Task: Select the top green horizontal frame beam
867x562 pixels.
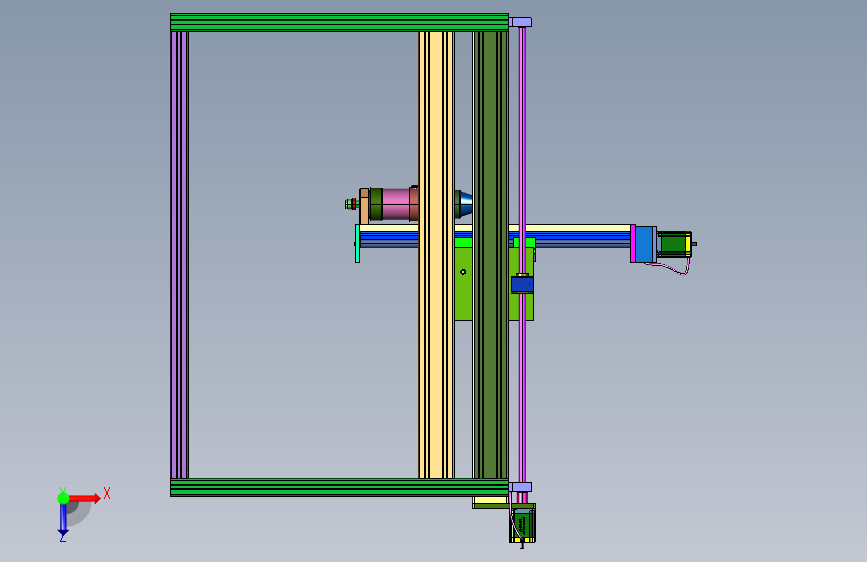Action: pos(339,22)
